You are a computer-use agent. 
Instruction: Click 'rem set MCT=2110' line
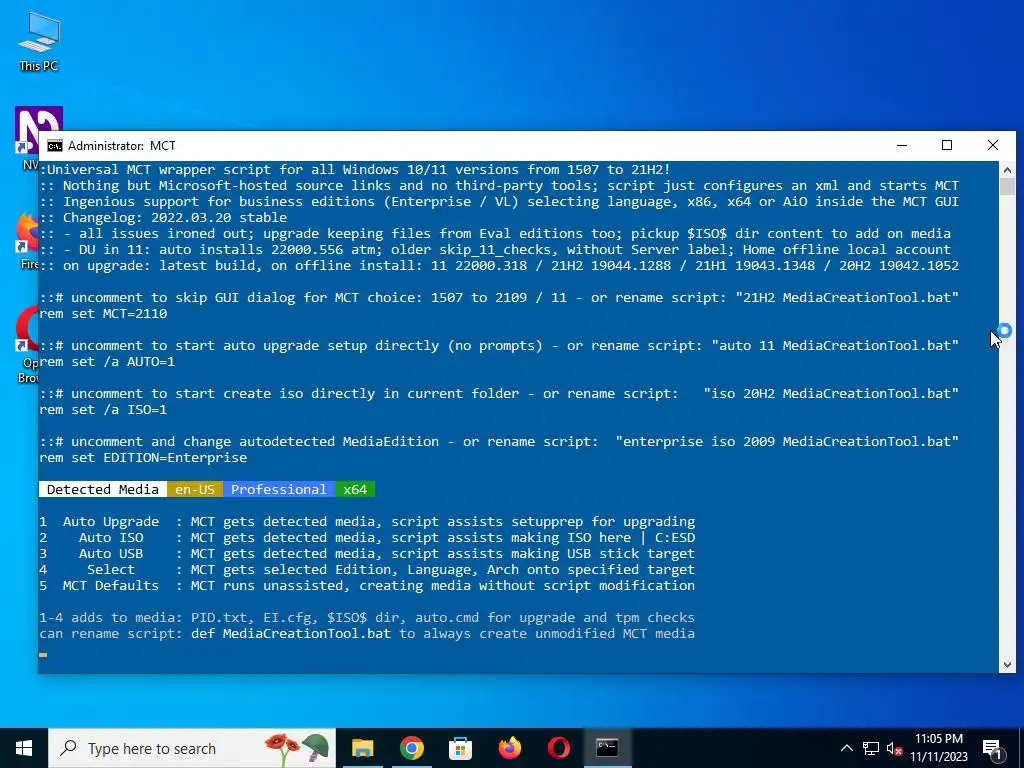(x=103, y=313)
